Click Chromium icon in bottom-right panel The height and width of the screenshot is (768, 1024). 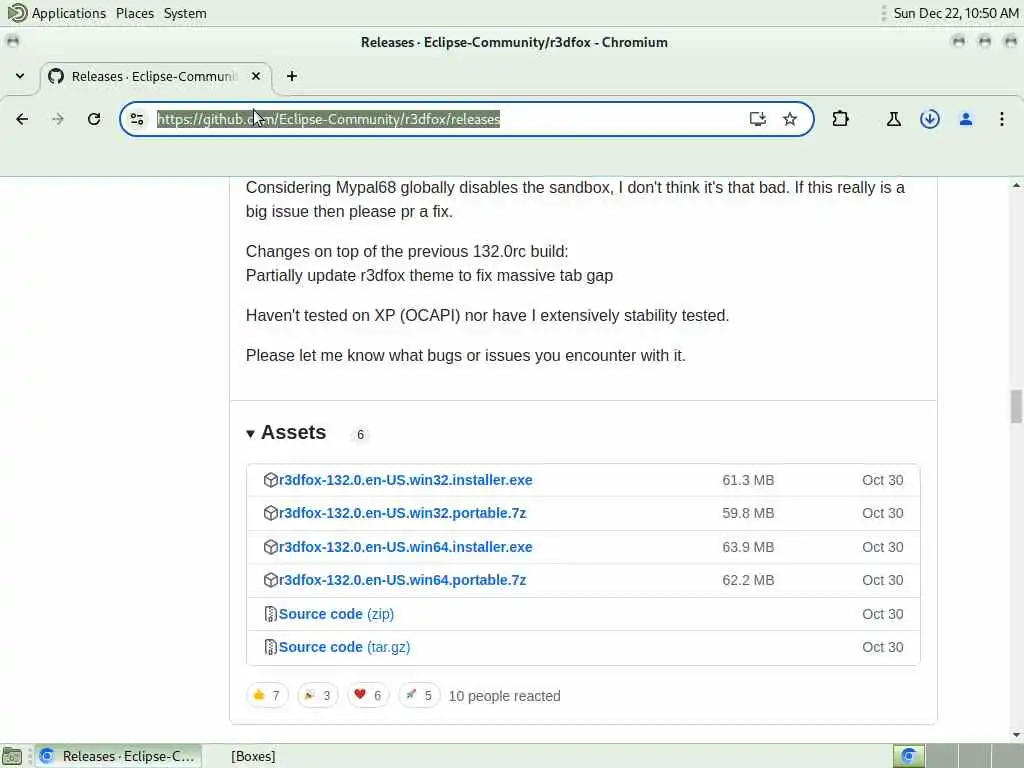[908, 756]
